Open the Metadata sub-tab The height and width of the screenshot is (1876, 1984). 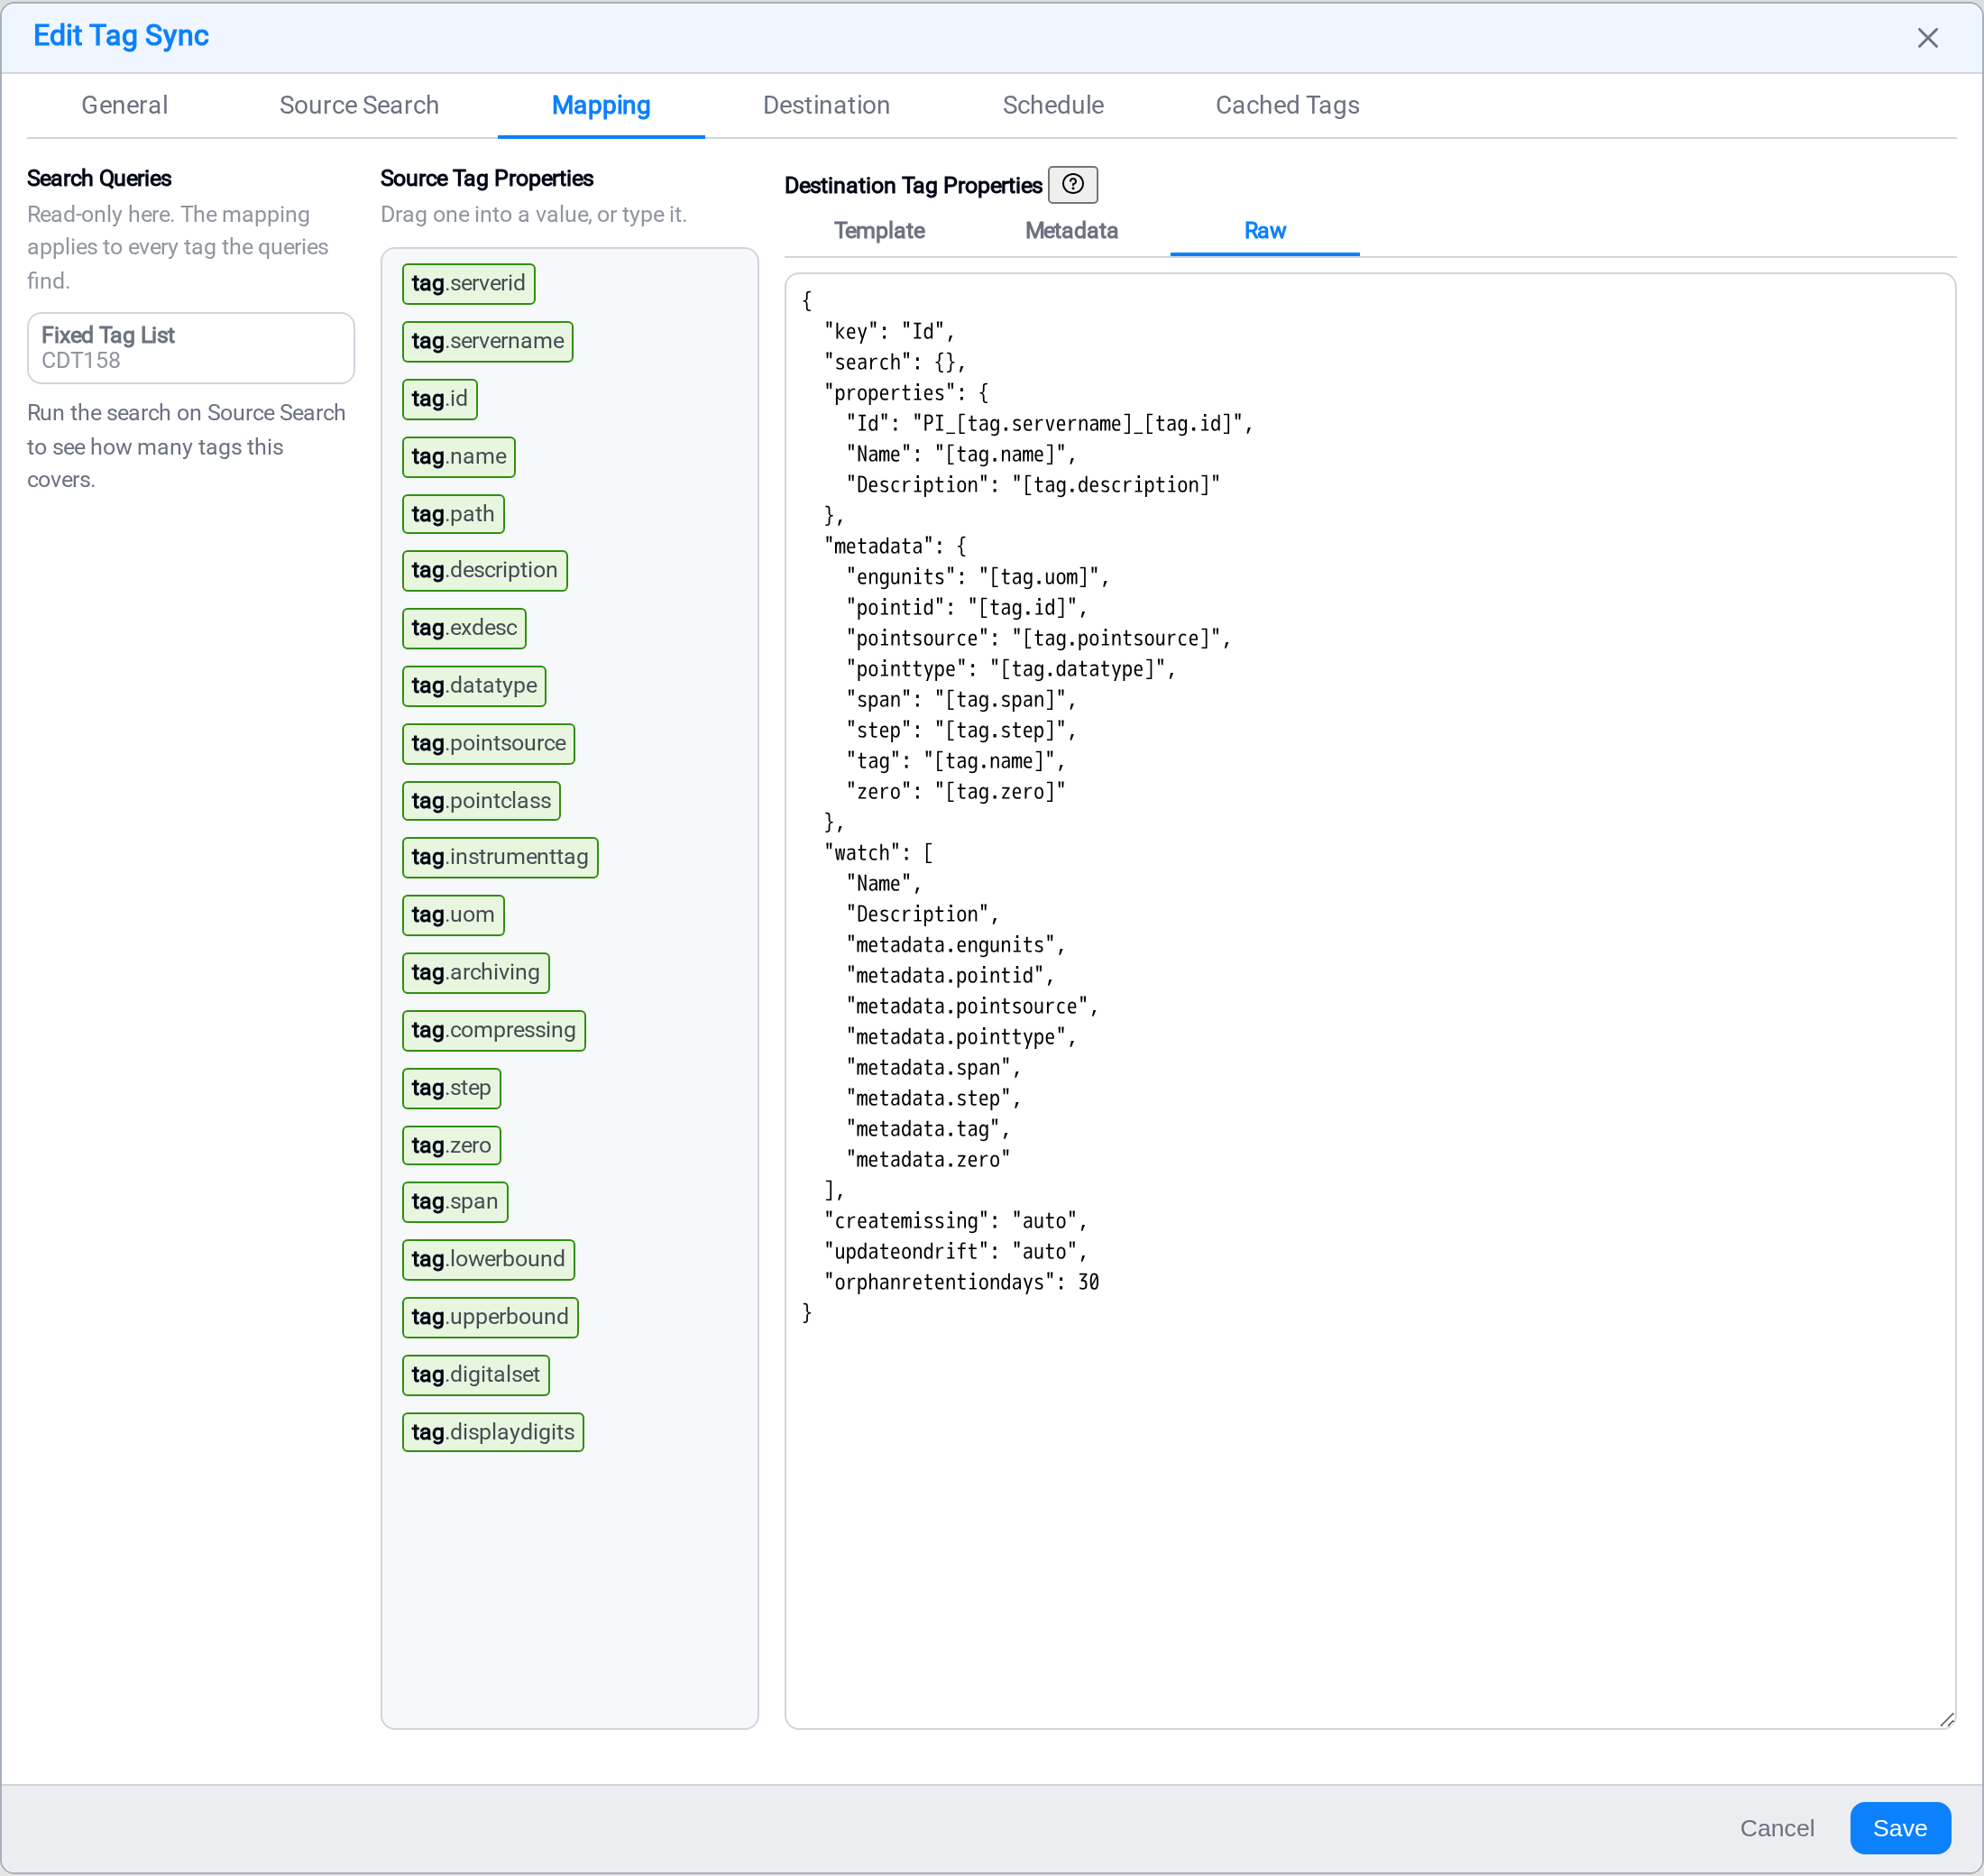(x=1071, y=231)
